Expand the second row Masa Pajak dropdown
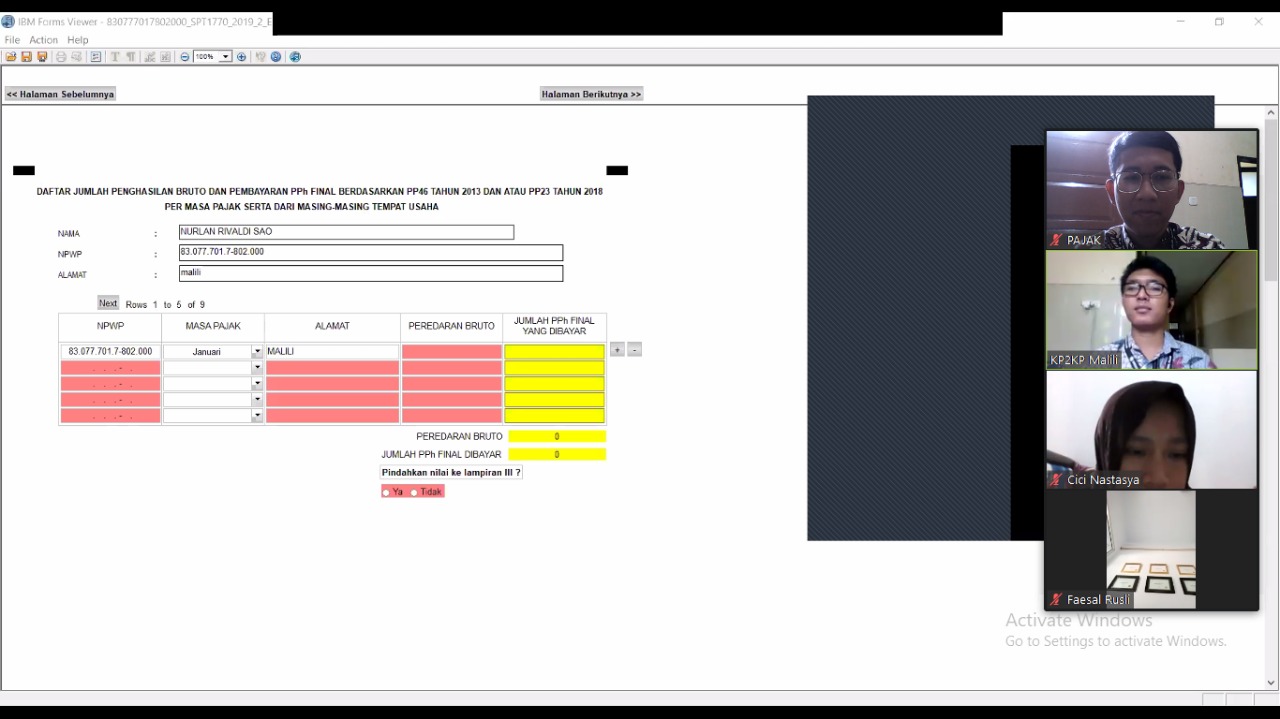Image resolution: width=1280 pixels, height=719 pixels. (257, 368)
